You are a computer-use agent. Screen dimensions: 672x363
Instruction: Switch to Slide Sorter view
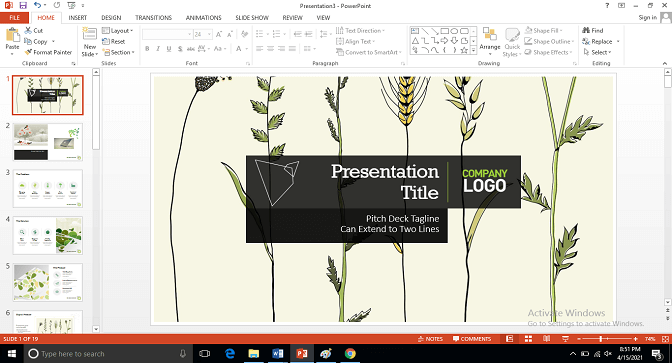pyautogui.click(x=528, y=339)
